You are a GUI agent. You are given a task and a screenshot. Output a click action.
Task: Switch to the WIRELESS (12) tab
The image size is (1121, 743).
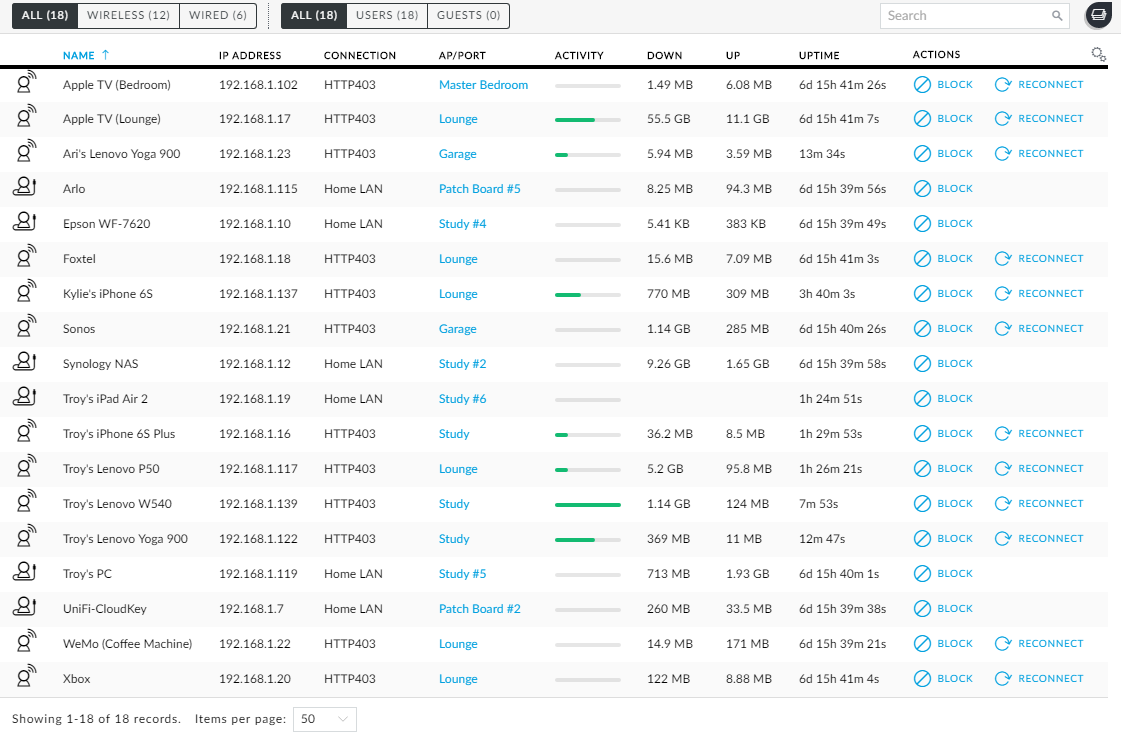127,15
